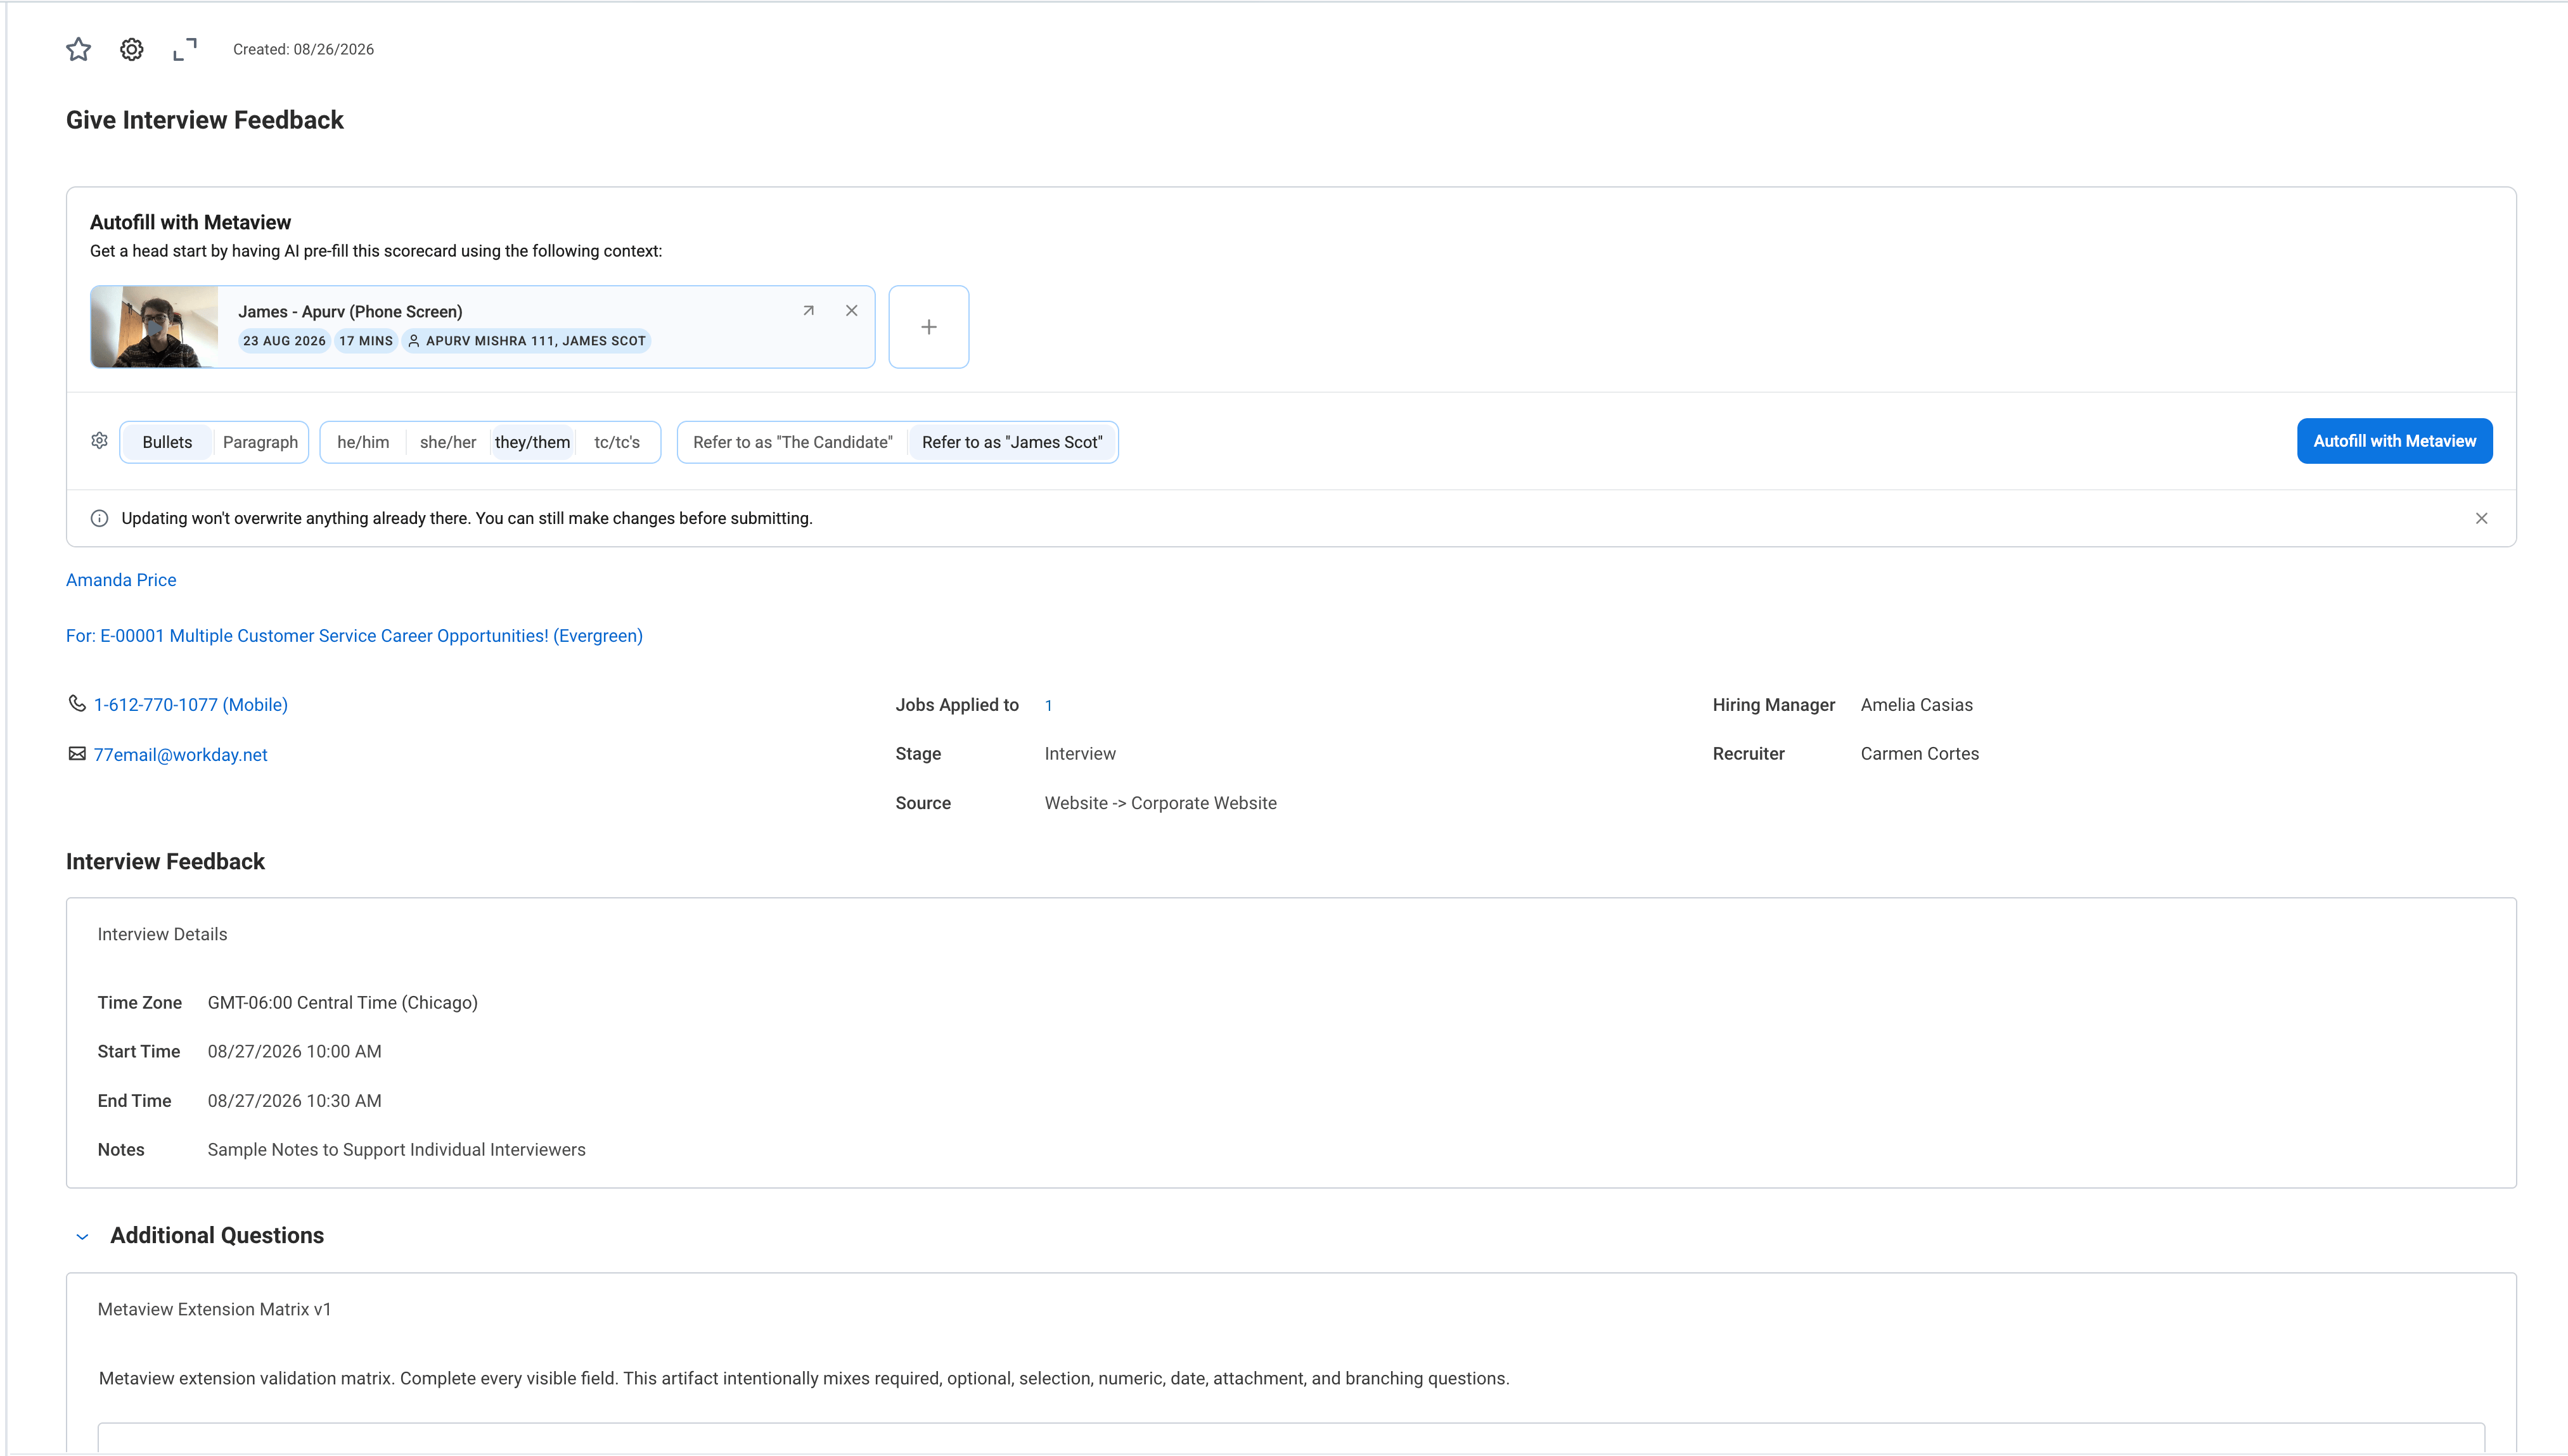Select recruiter Carmen Cortes
The width and height of the screenshot is (2568, 1456).
1919,754
